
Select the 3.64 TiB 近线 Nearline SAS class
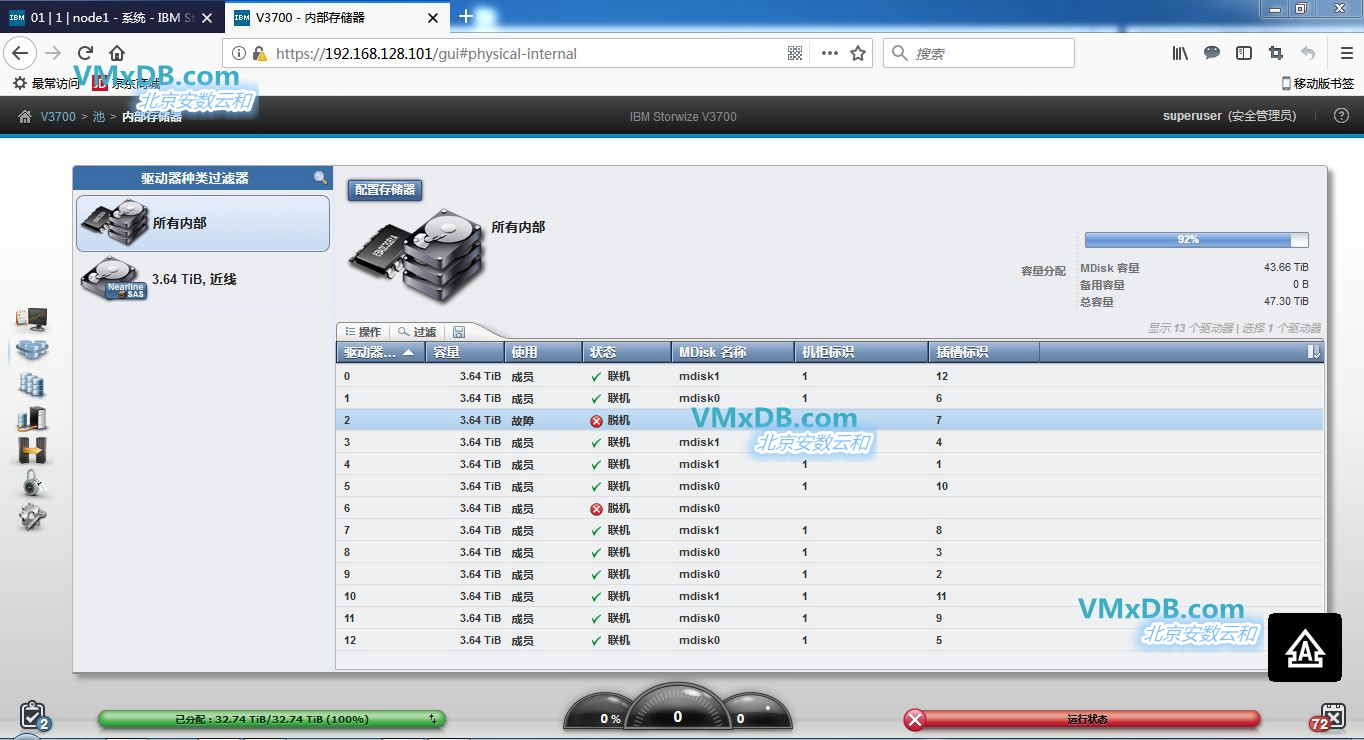[203, 279]
